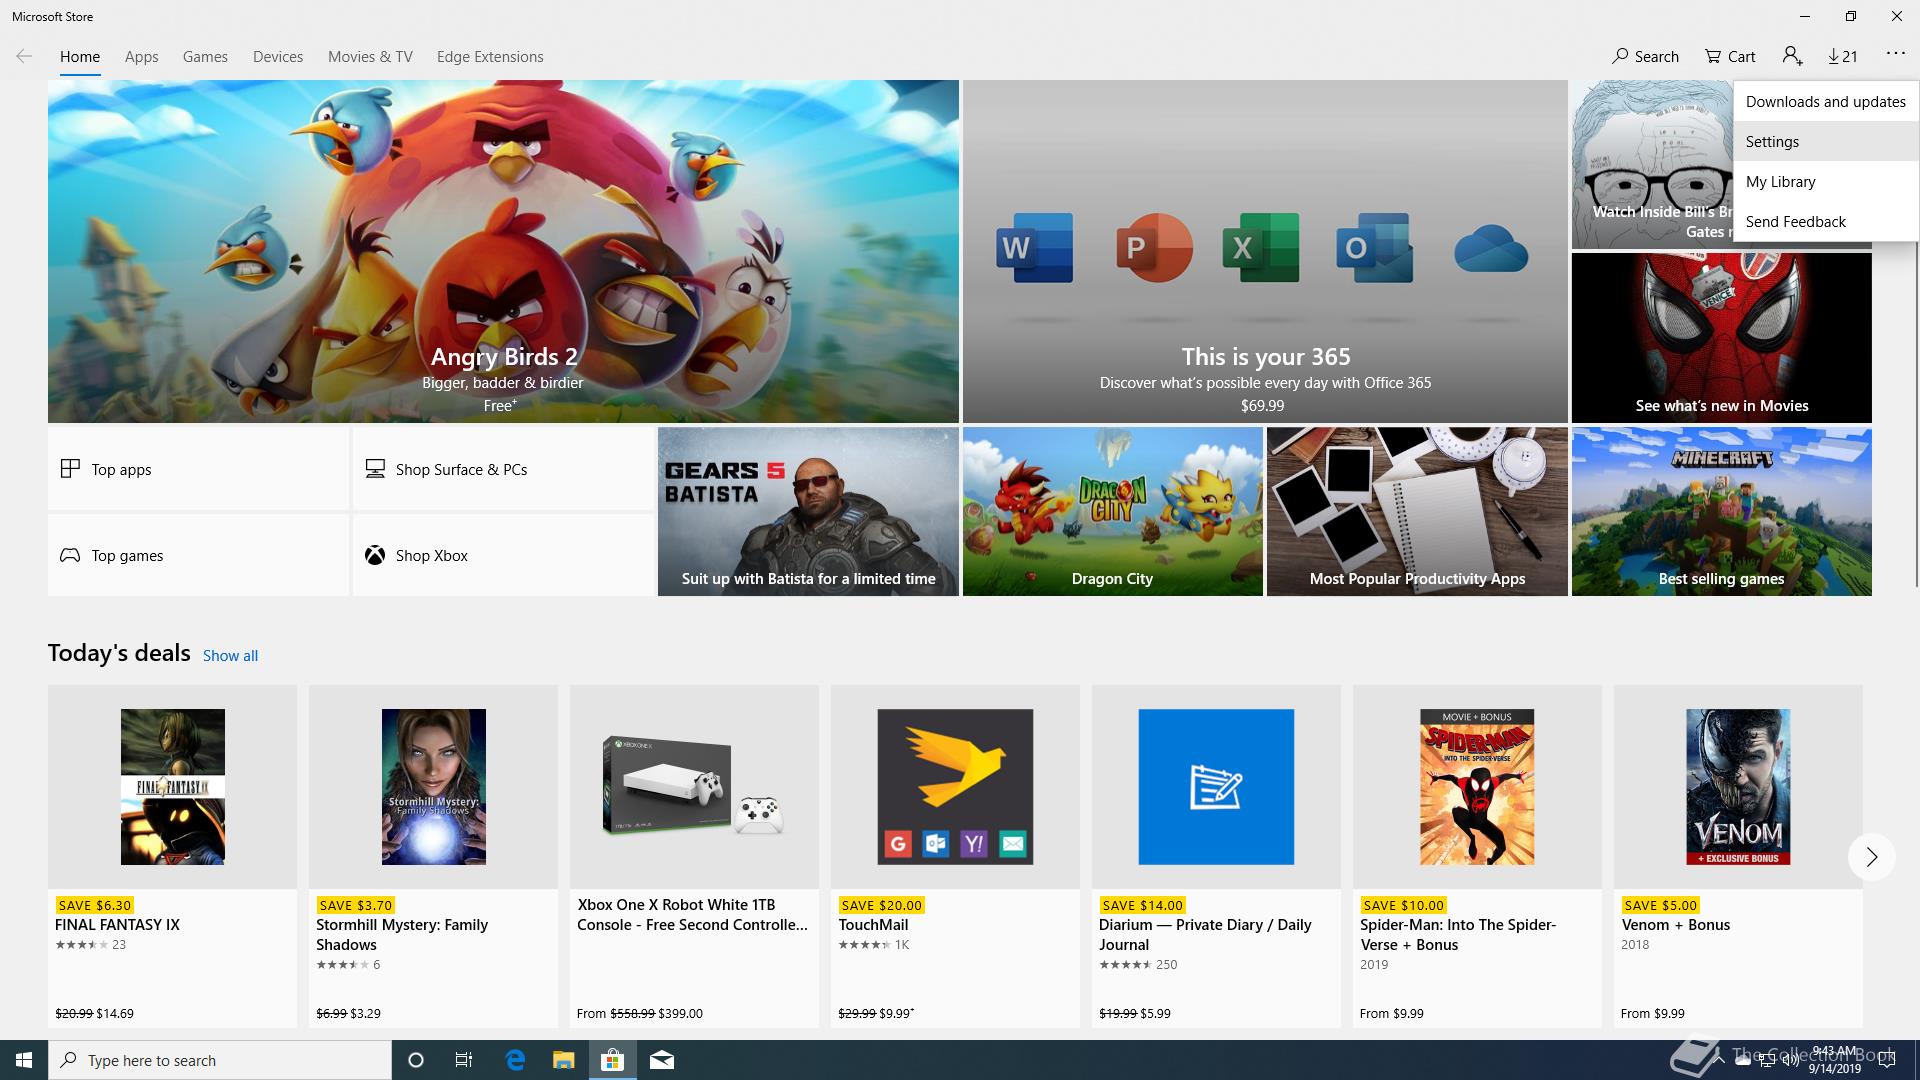Select the Home tab
This screenshot has height=1080, width=1920.
[80, 57]
